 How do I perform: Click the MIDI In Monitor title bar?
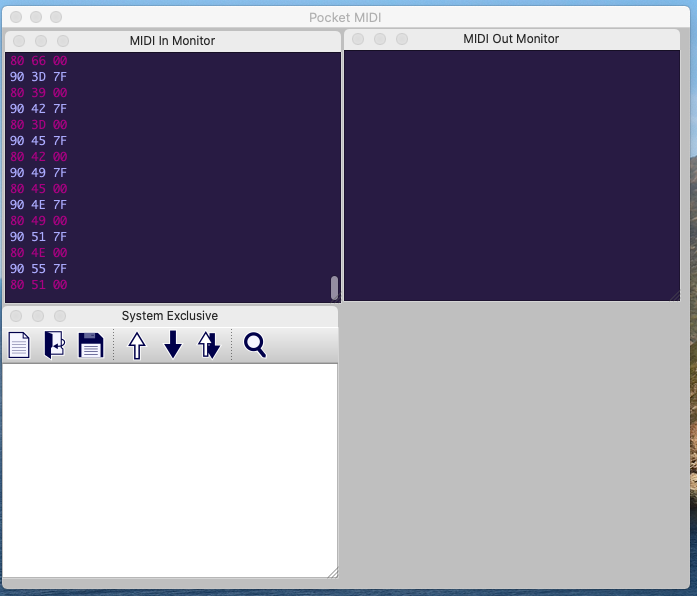(172, 41)
